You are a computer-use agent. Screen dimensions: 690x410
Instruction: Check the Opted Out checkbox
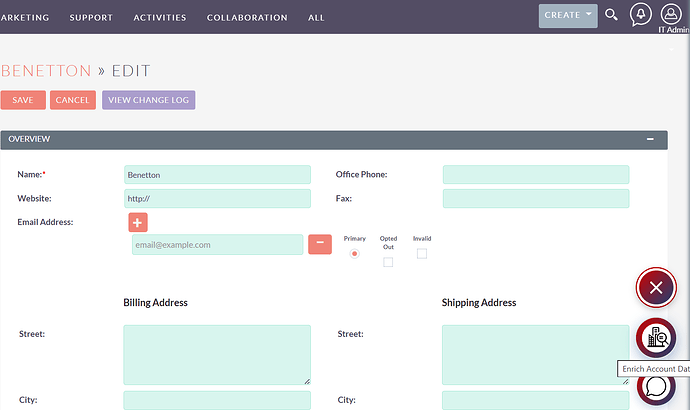pos(388,262)
